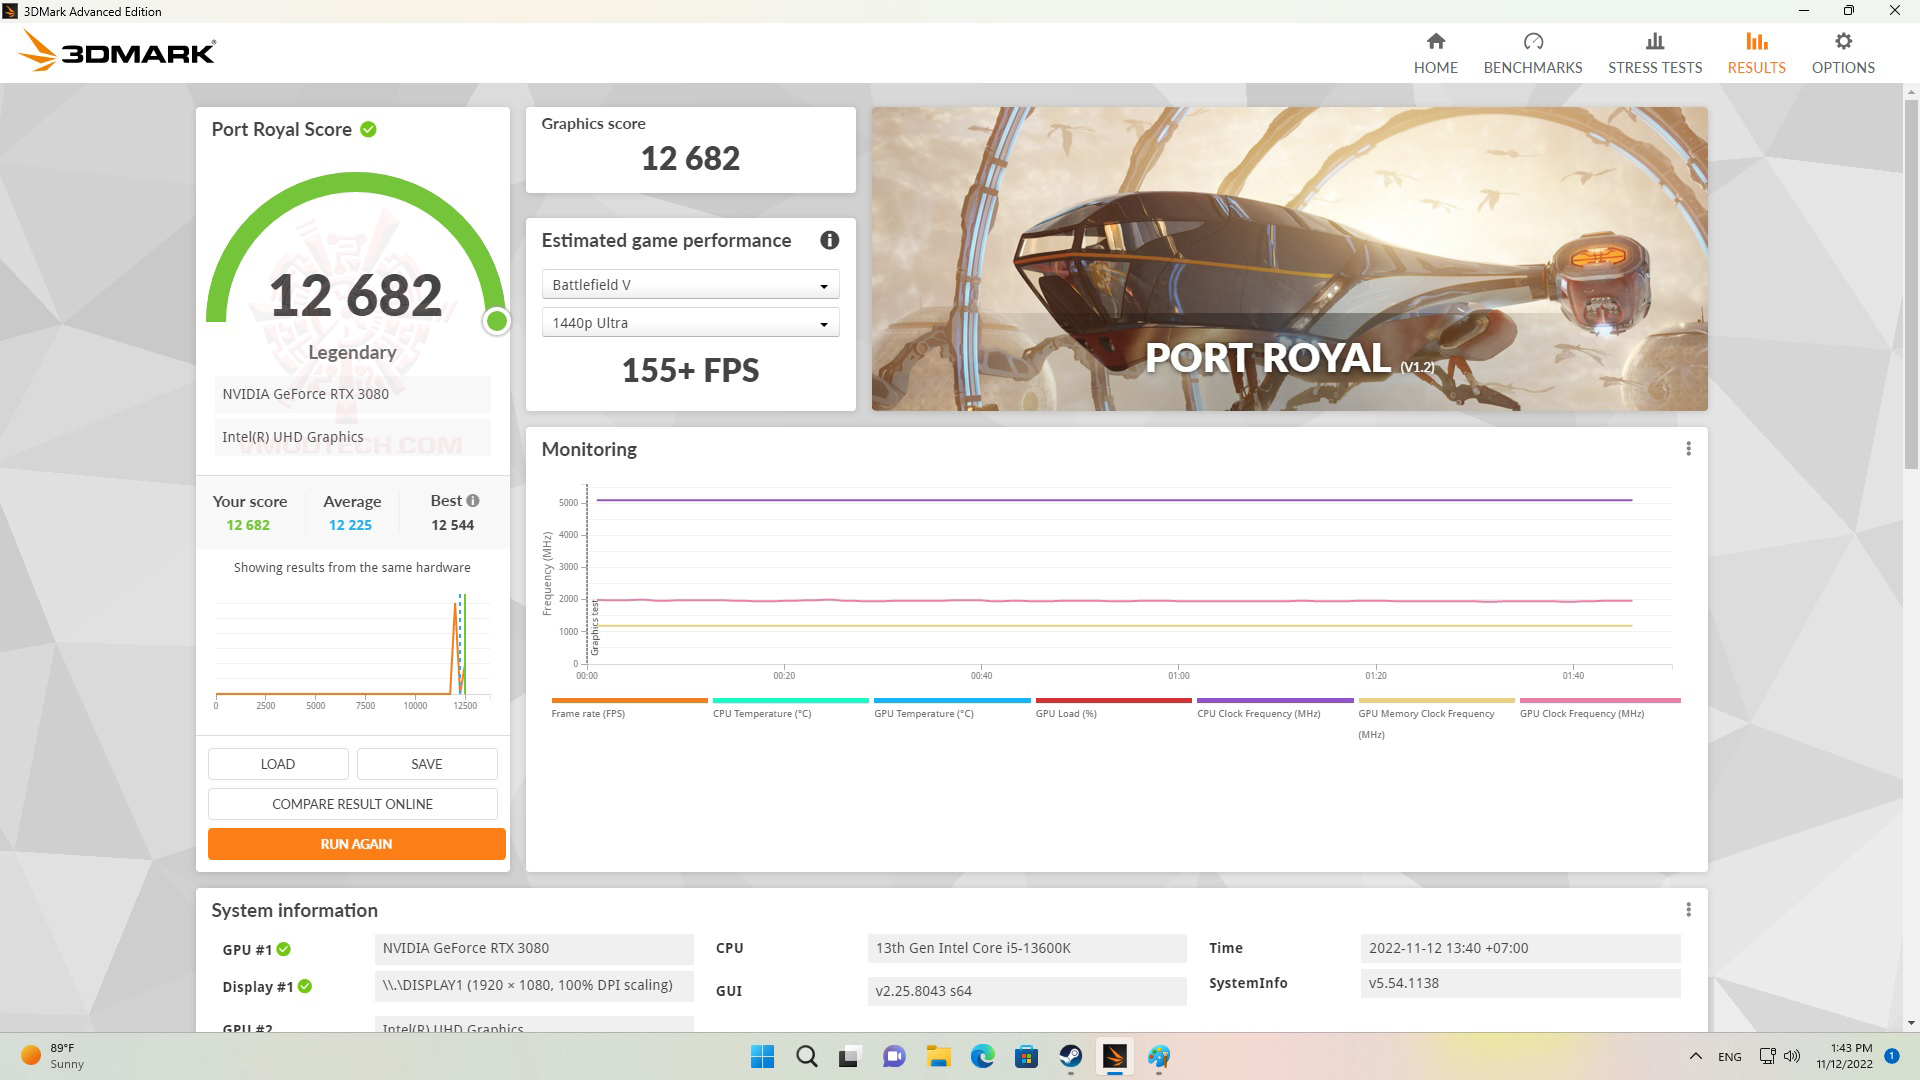Open System information three-dot menu

pos(1688,910)
